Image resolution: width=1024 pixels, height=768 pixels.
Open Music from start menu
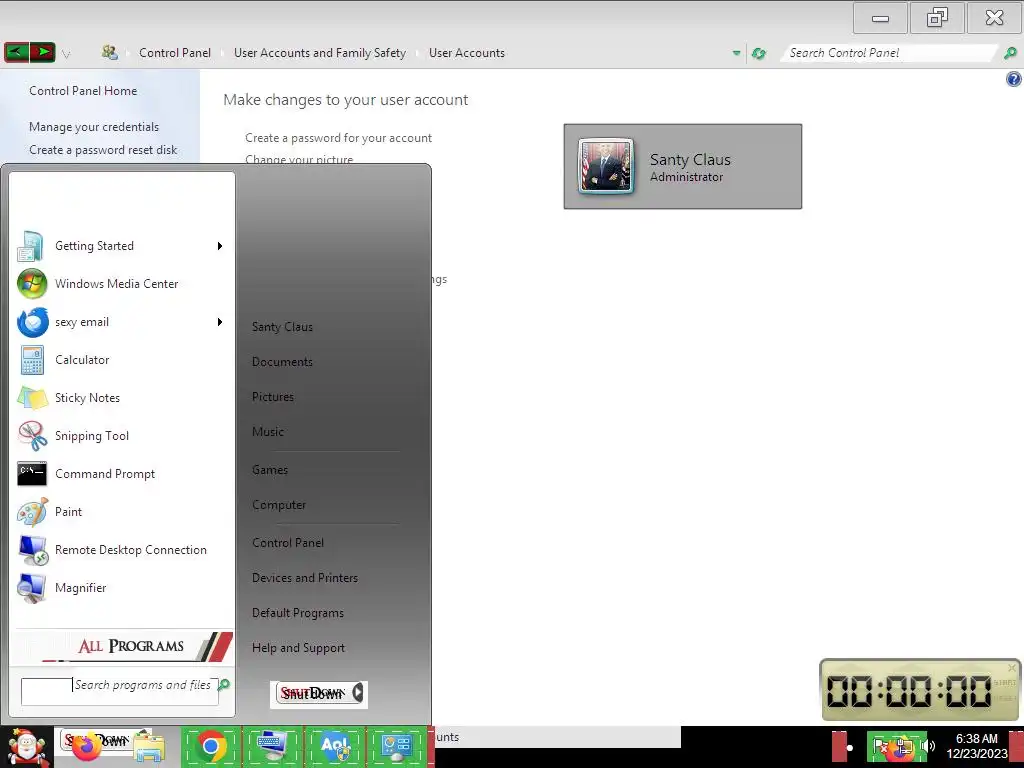click(x=268, y=432)
